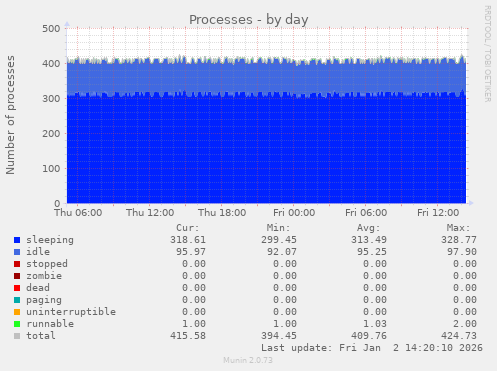497x371 pixels.
Task: Click the 500 y-axis tick label
Action: 51,29
